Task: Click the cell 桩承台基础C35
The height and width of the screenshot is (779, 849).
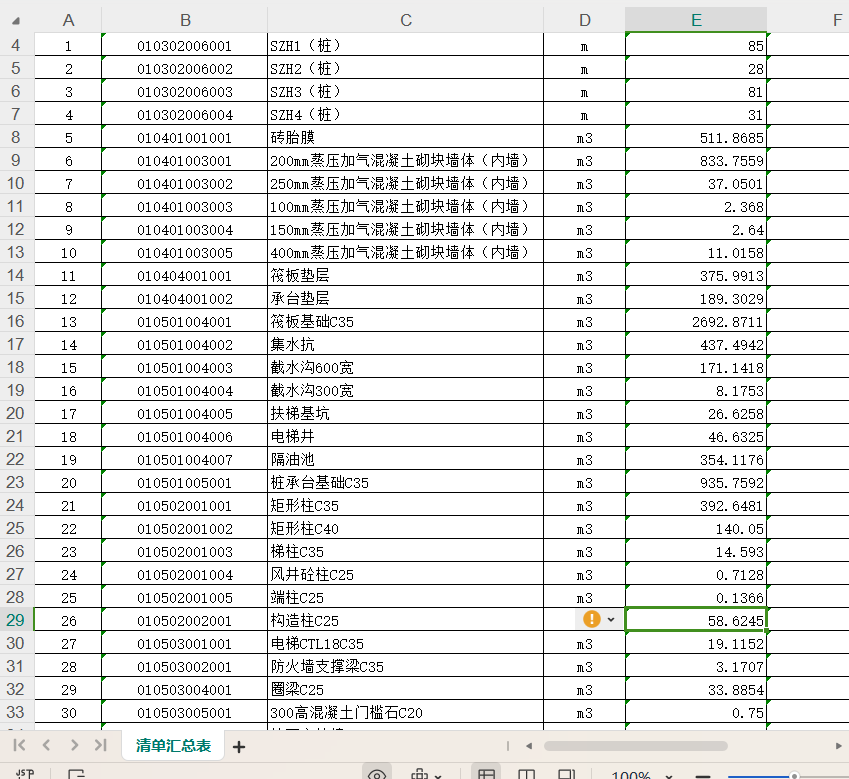Action: (406, 482)
